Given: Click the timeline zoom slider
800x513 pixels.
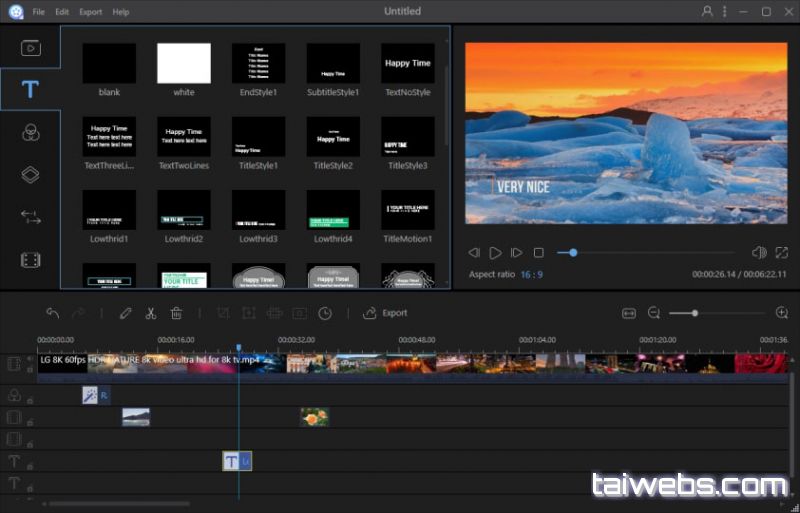Looking at the screenshot, I should click(x=695, y=313).
